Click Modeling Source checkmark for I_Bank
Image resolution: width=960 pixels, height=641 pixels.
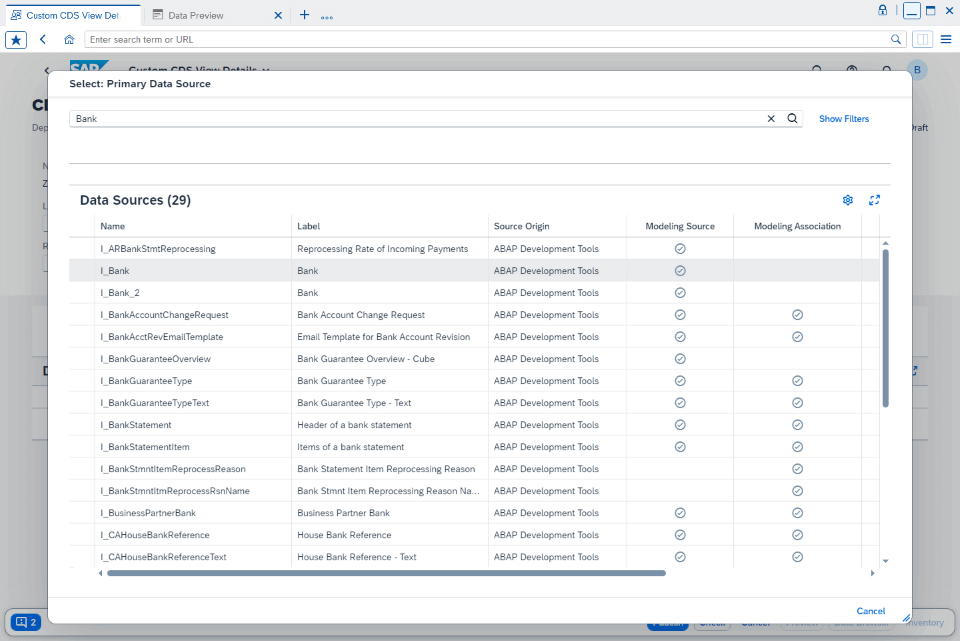680,270
